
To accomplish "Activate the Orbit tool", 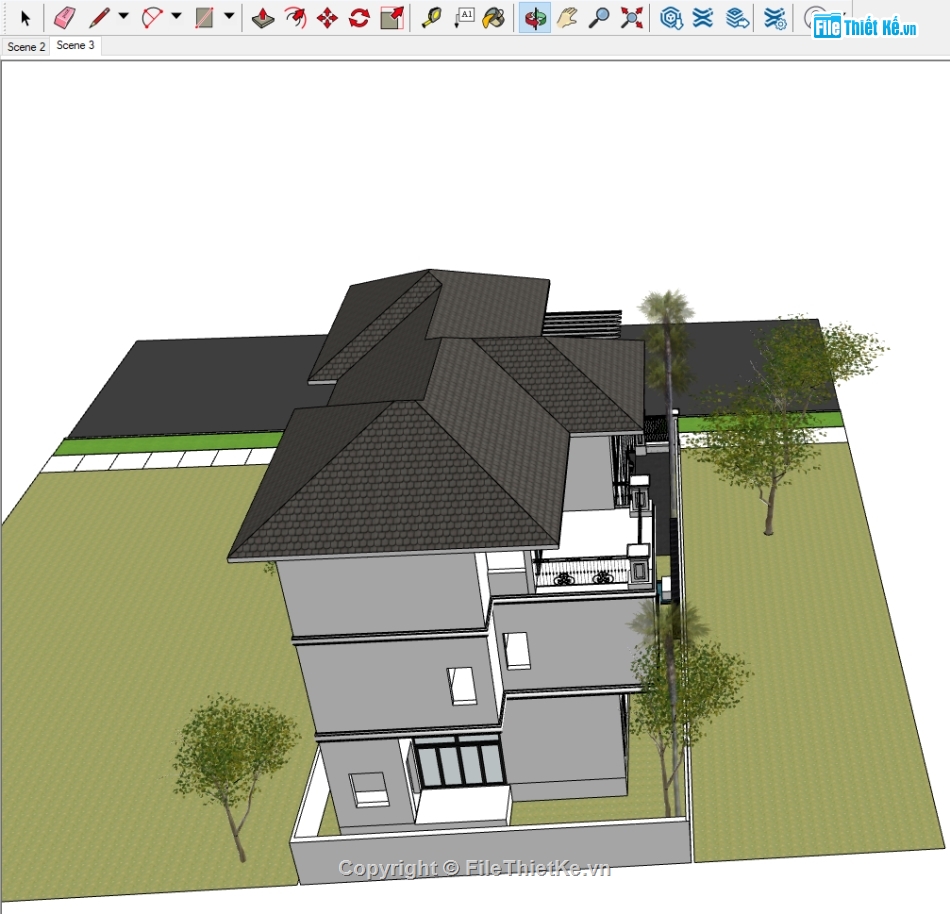I will (x=535, y=18).
